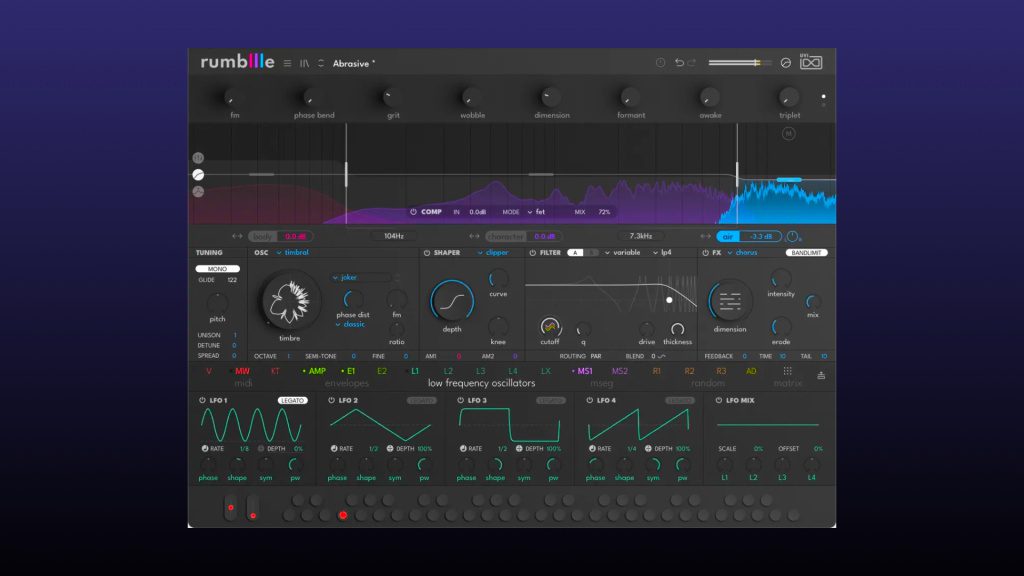Open the modulation matrix grid icon

[x=788, y=371]
